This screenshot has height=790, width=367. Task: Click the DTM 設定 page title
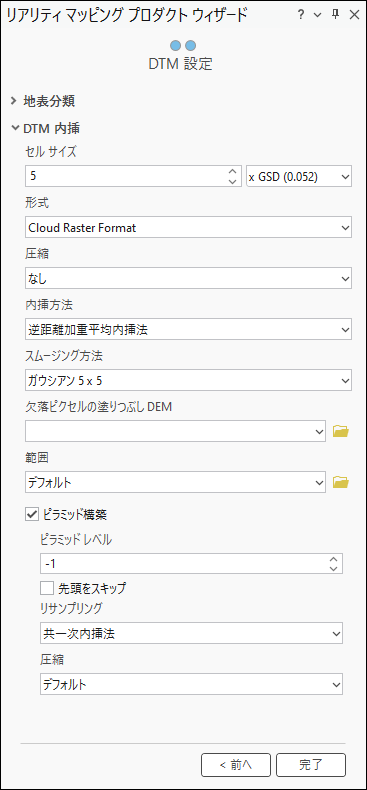[x=180, y=64]
